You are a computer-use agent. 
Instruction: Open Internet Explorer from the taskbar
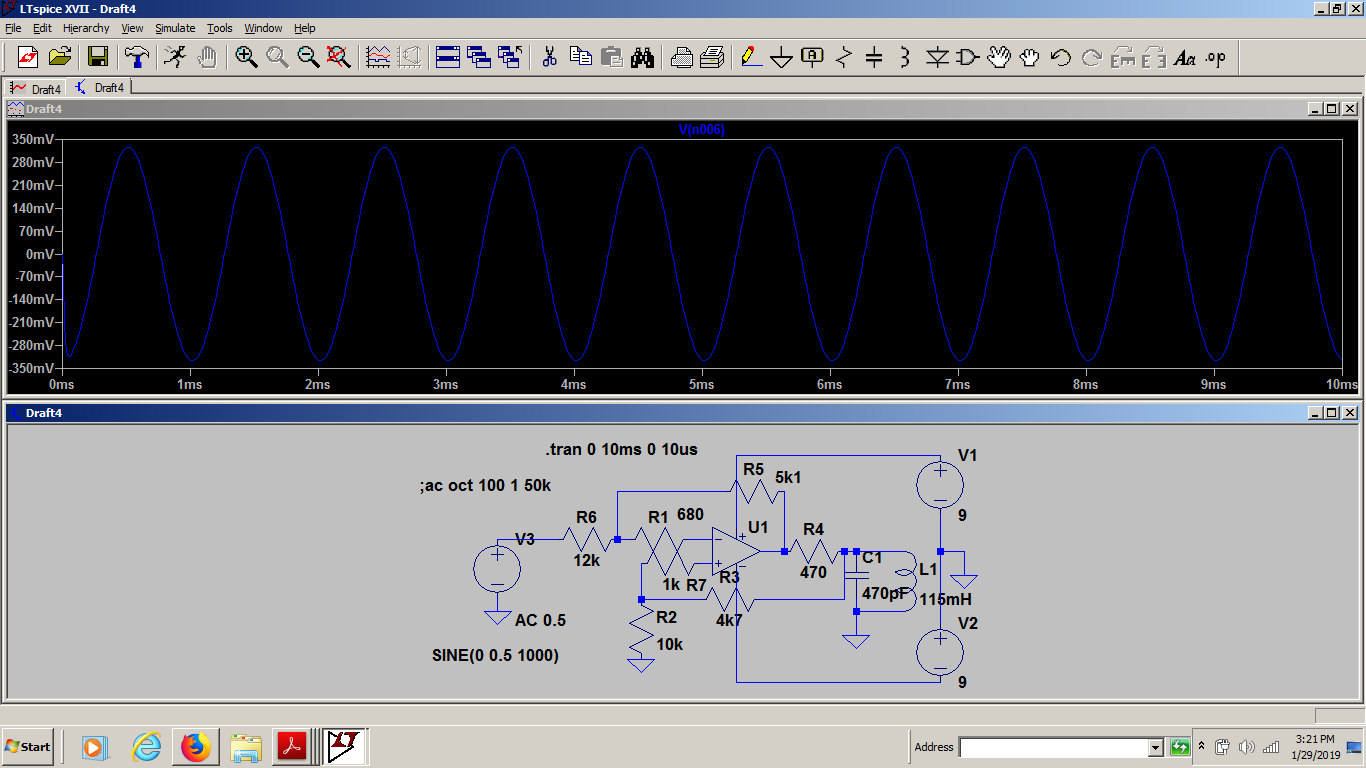(147, 746)
